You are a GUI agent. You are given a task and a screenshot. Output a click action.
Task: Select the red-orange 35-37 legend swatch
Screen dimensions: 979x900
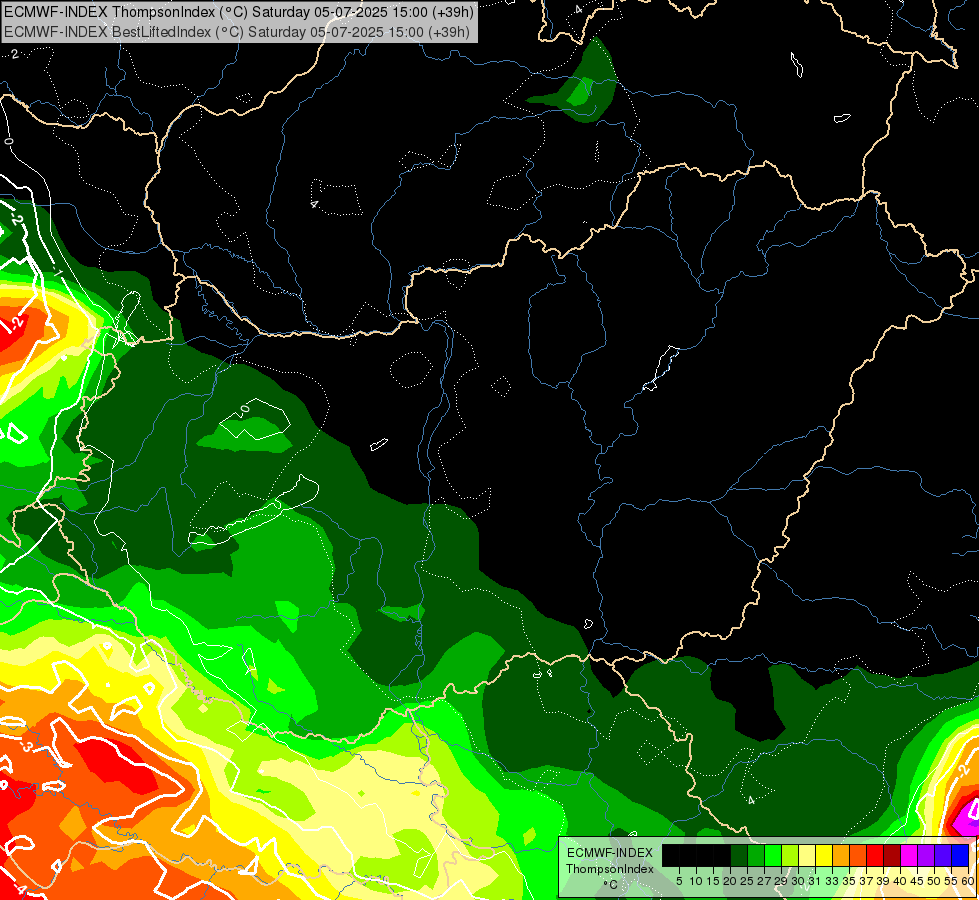pyautogui.click(x=858, y=855)
